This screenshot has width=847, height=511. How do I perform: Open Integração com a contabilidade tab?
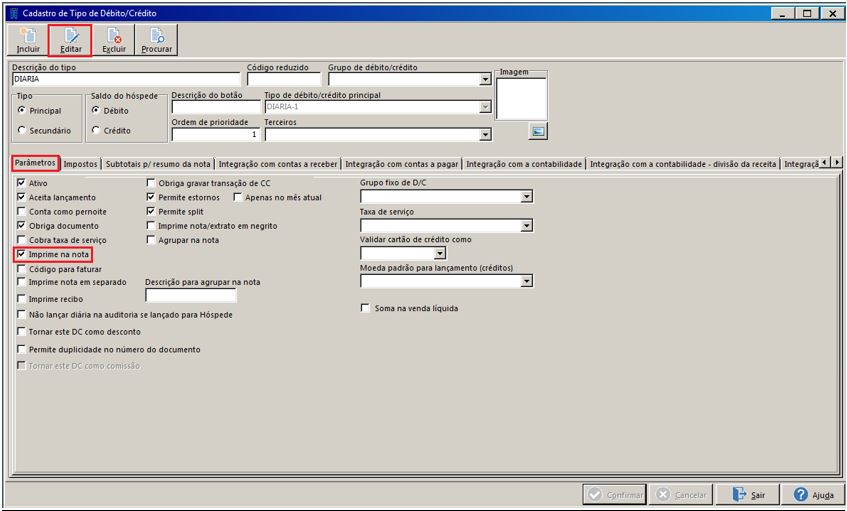(x=524, y=164)
